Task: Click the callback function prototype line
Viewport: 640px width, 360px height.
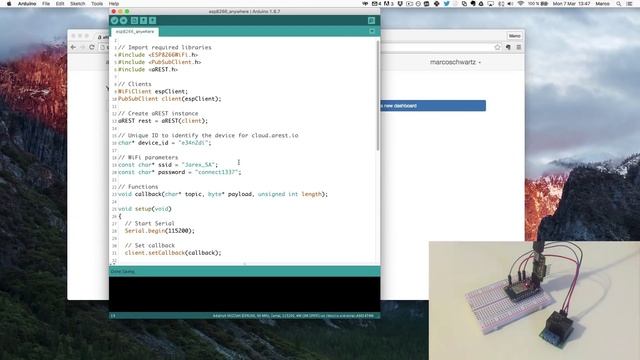Action: [x=223, y=194]
